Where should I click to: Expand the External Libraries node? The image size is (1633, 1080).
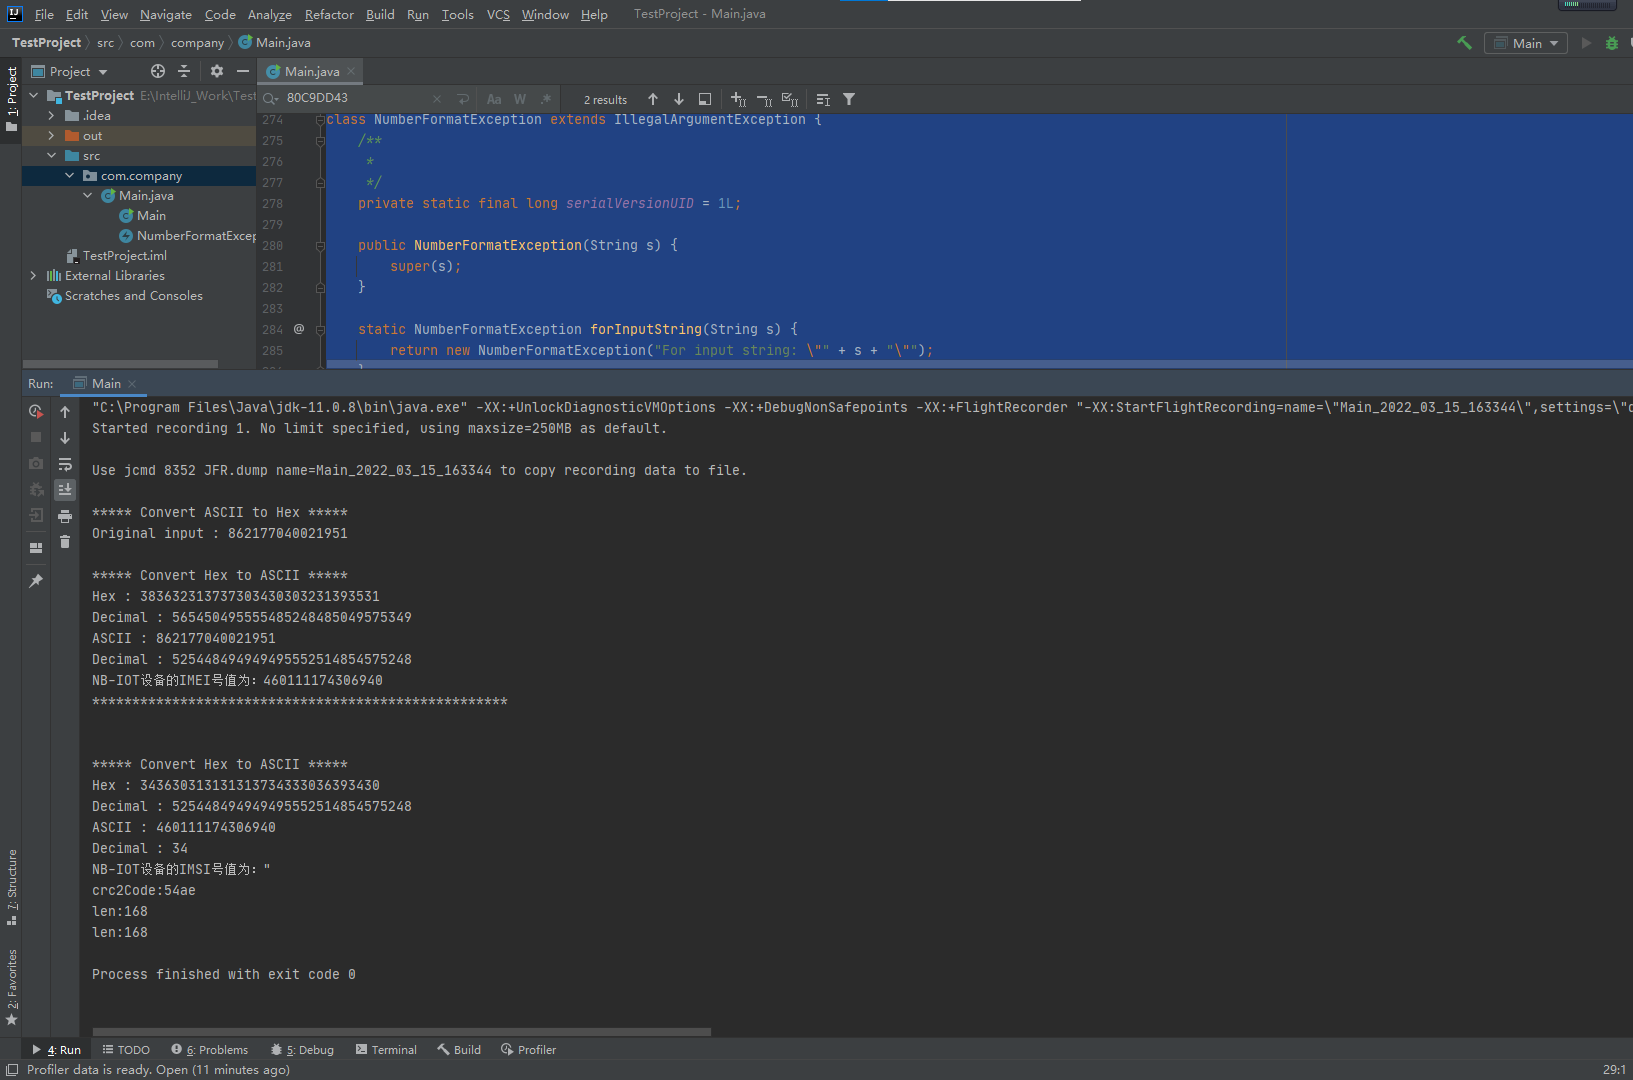point(33,275)
